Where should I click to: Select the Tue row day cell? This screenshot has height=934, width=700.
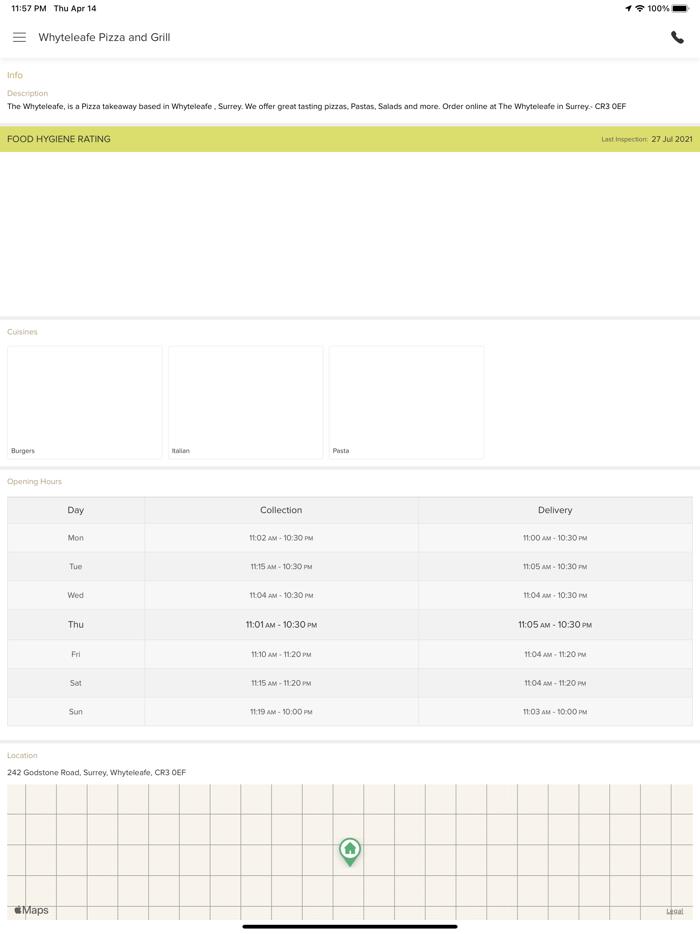click(76, 566)
